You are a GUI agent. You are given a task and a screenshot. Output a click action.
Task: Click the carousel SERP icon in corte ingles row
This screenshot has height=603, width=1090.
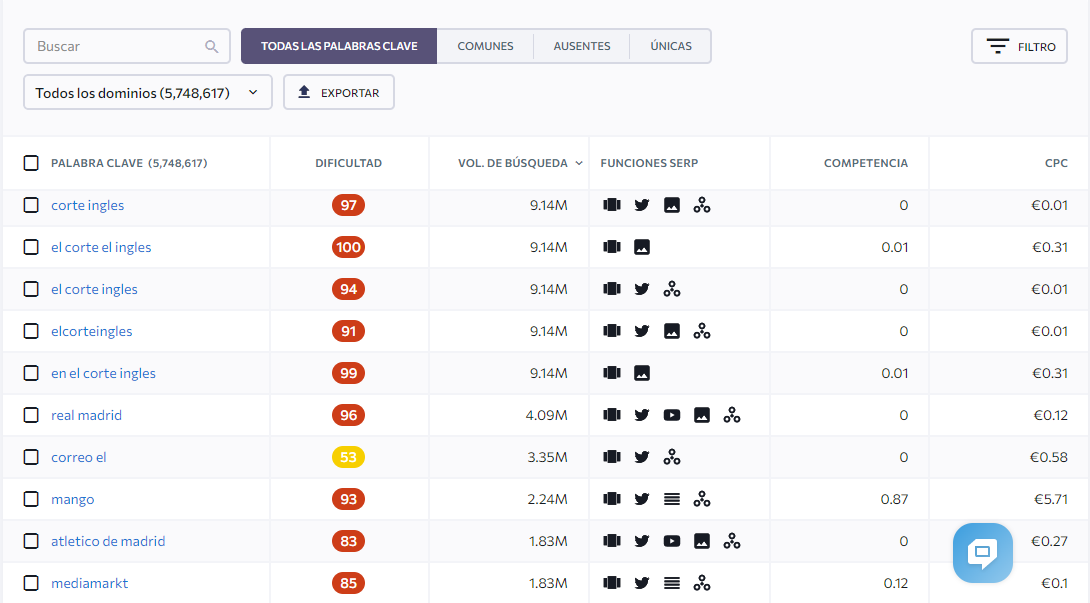tap(612, 205)
